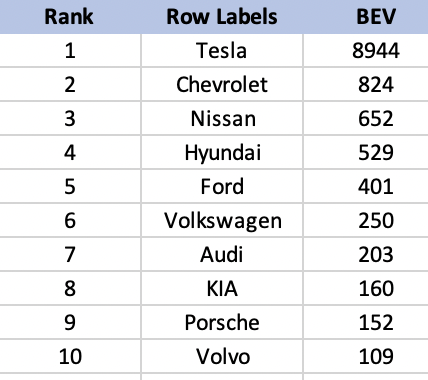Select the Volkswagen cell
Image resolution: width=428 pixels, height=380 pixels.
click(222, 220)
